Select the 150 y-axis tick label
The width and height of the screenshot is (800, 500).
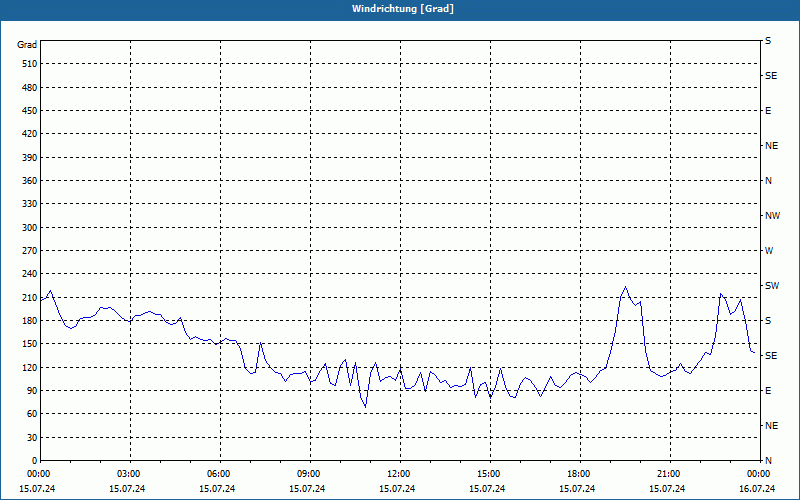[30, 344]
